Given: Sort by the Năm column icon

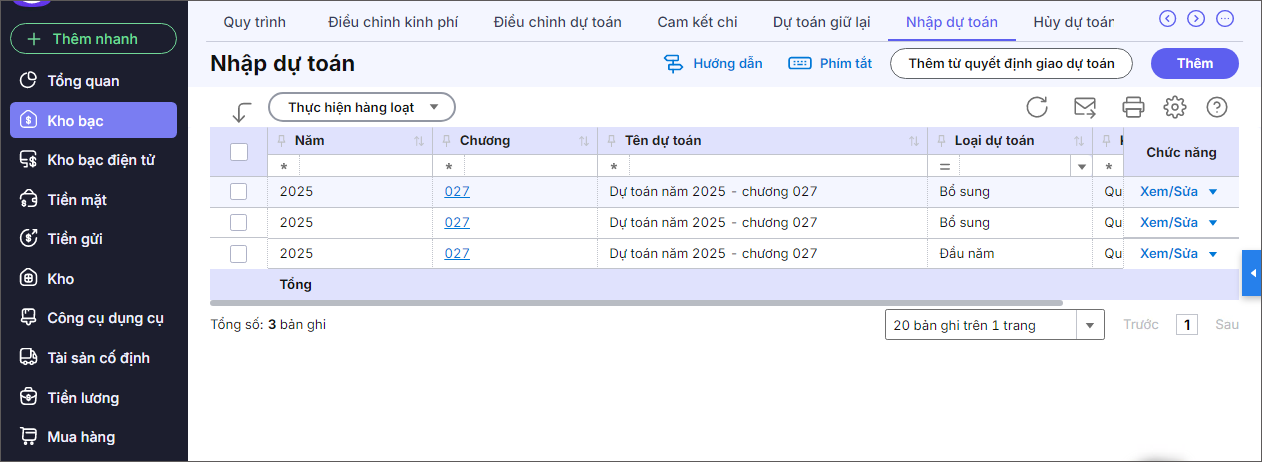Looking at the screenshot, I should click(x=419, y=141).
